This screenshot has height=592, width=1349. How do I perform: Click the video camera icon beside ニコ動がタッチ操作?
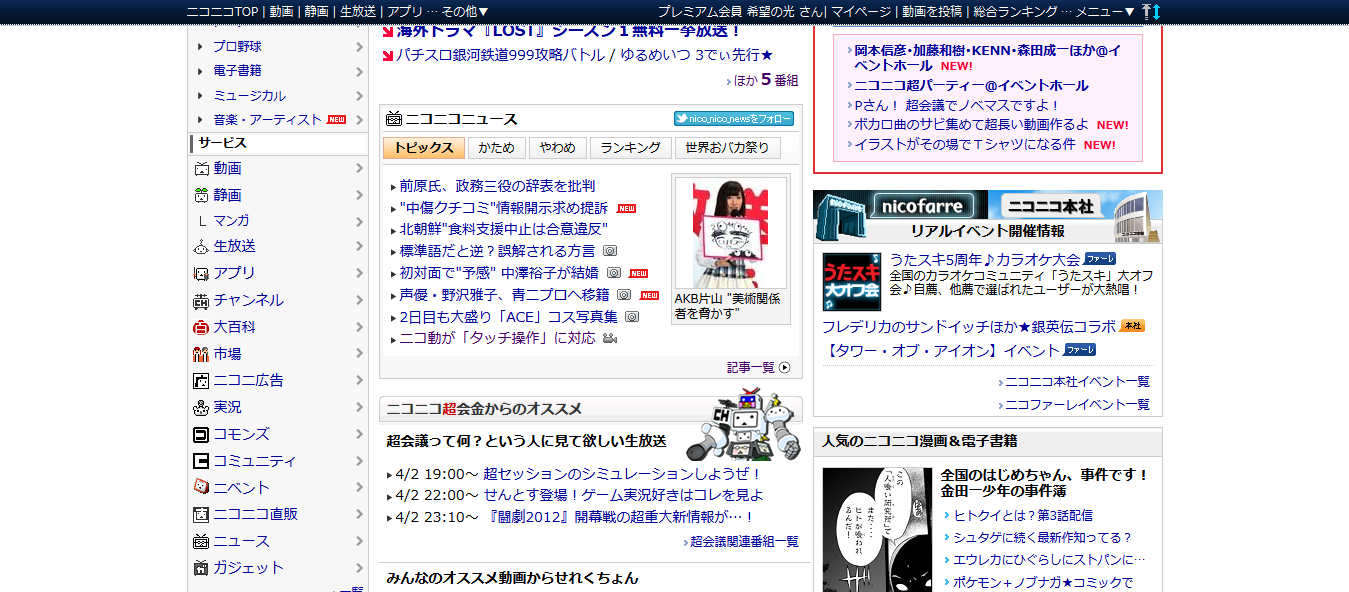point(610,338)
